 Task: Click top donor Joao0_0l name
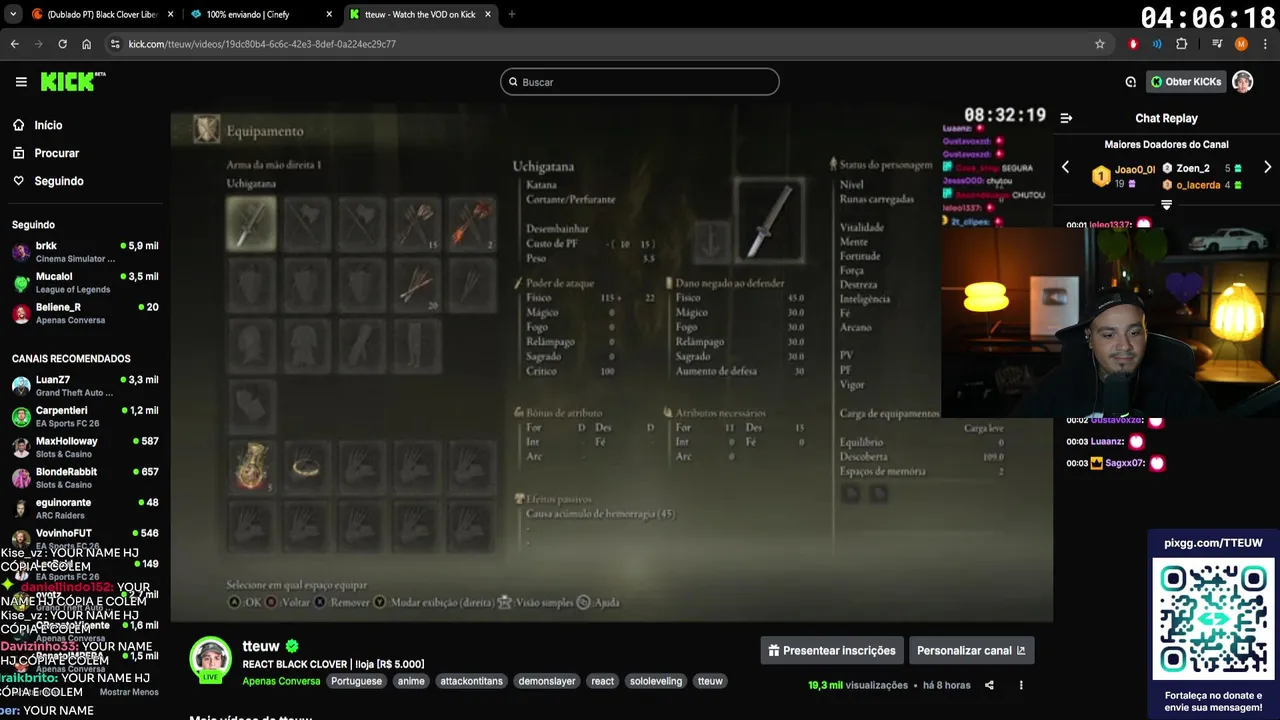[1135, 170]
